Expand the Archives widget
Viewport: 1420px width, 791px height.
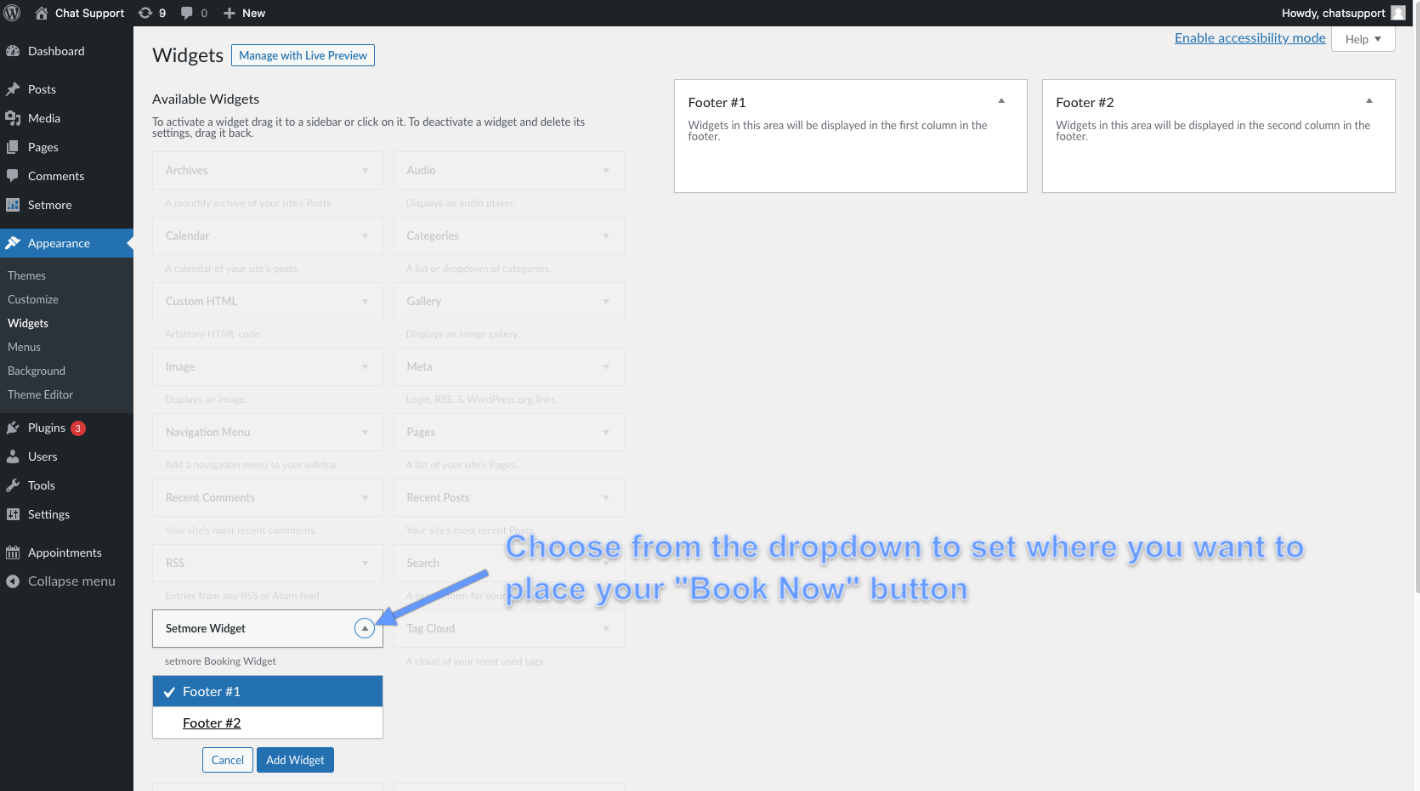(365, 170)
